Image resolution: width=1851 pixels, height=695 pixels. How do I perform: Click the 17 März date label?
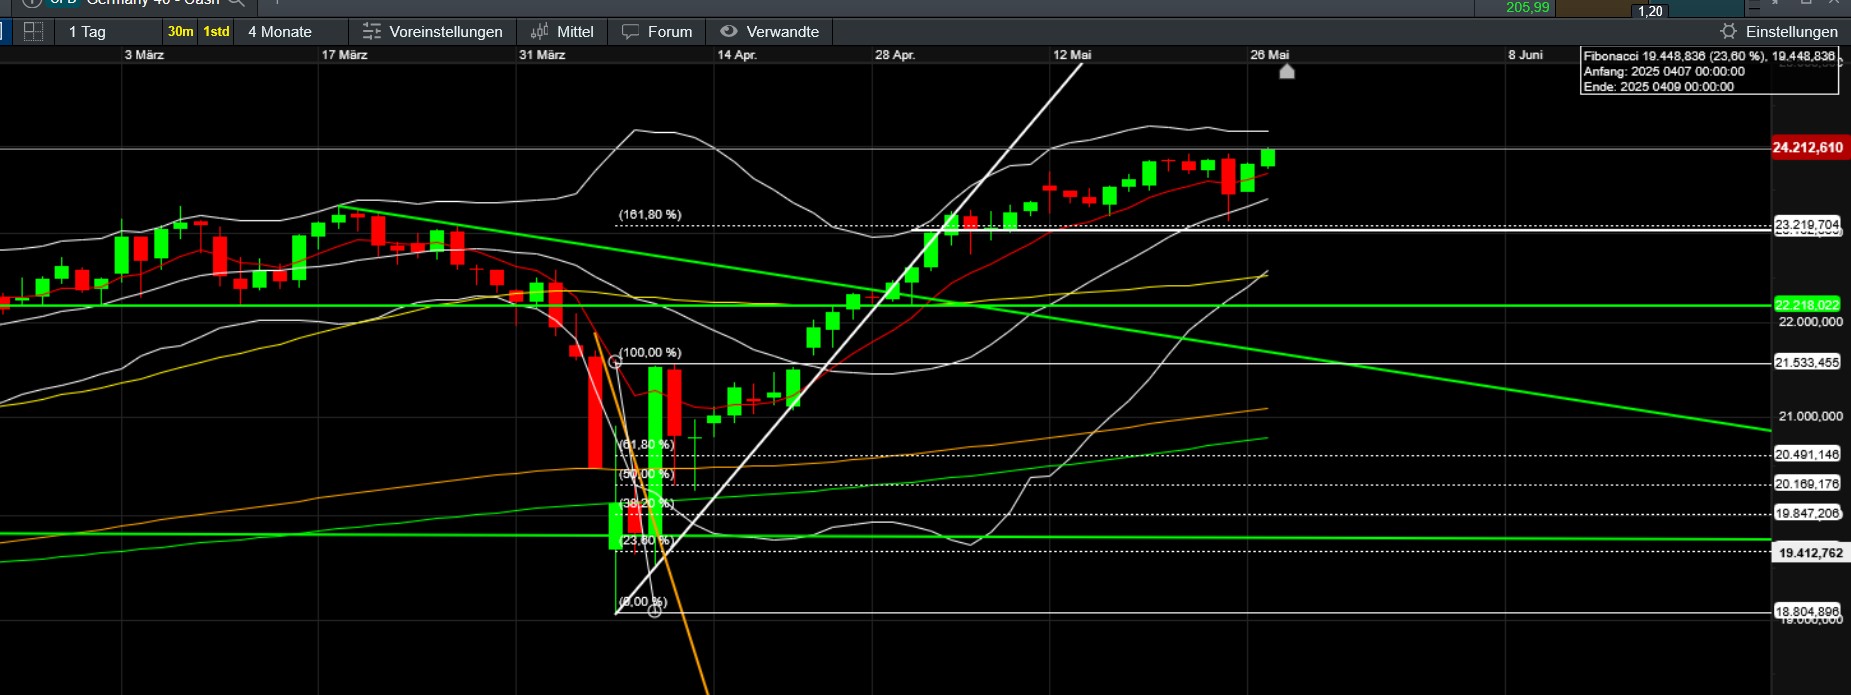pos(344,55)
